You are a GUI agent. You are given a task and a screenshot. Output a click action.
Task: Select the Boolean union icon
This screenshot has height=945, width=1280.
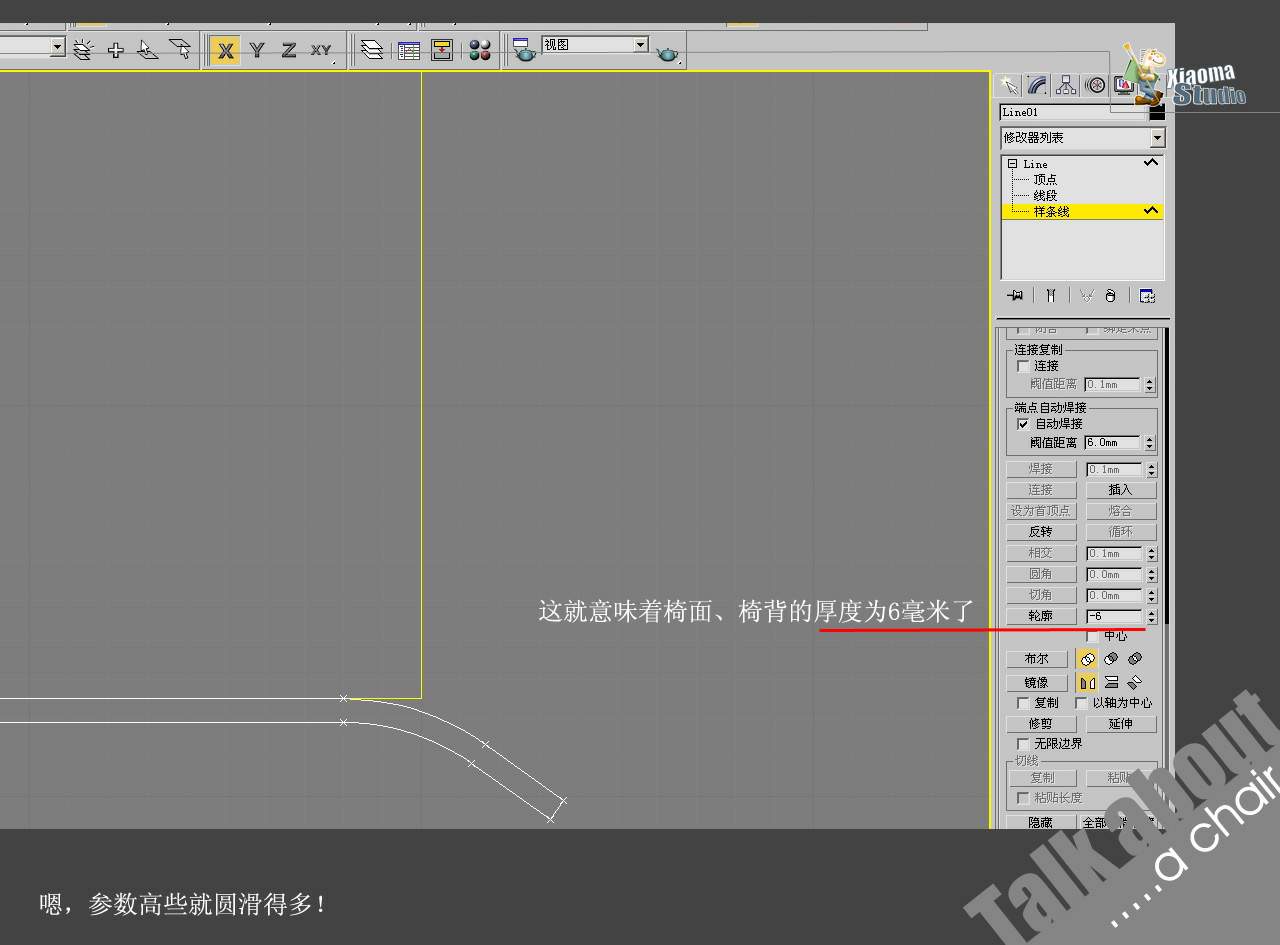pyautogui.click(x=1087, y=659)
